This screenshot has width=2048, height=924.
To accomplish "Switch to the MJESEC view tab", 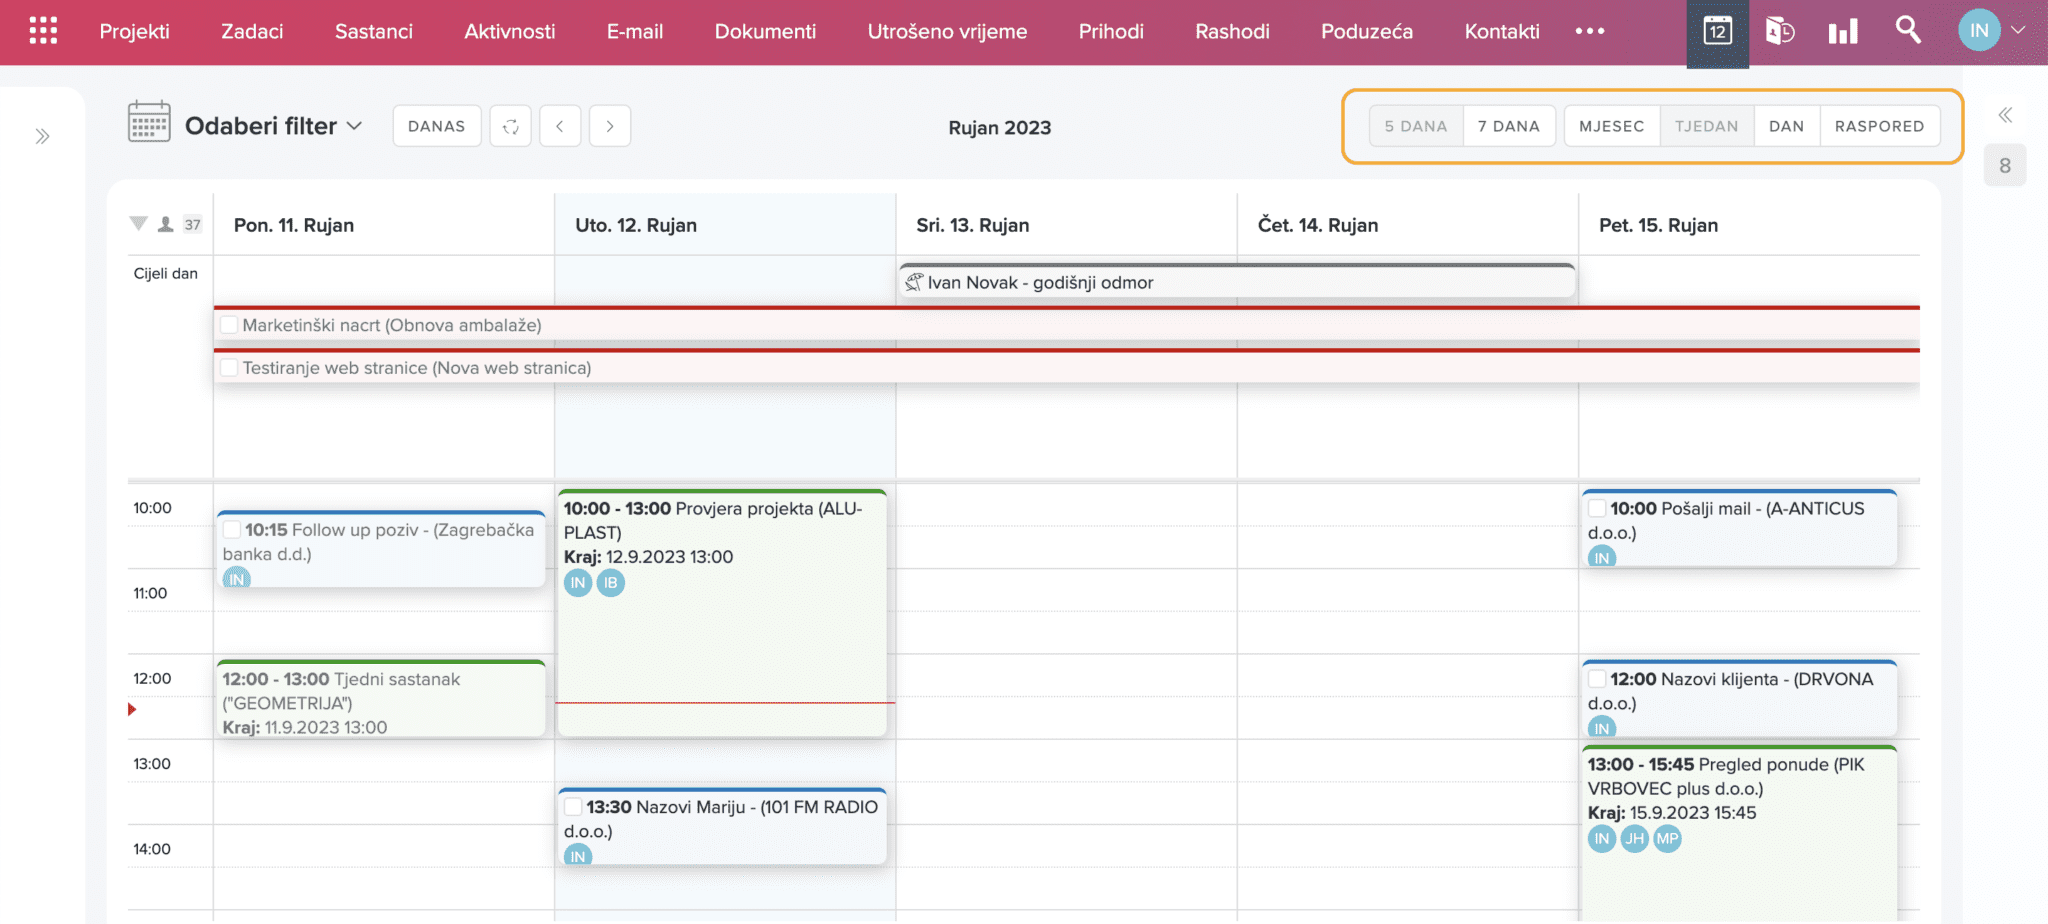I will coord(1611,126).
